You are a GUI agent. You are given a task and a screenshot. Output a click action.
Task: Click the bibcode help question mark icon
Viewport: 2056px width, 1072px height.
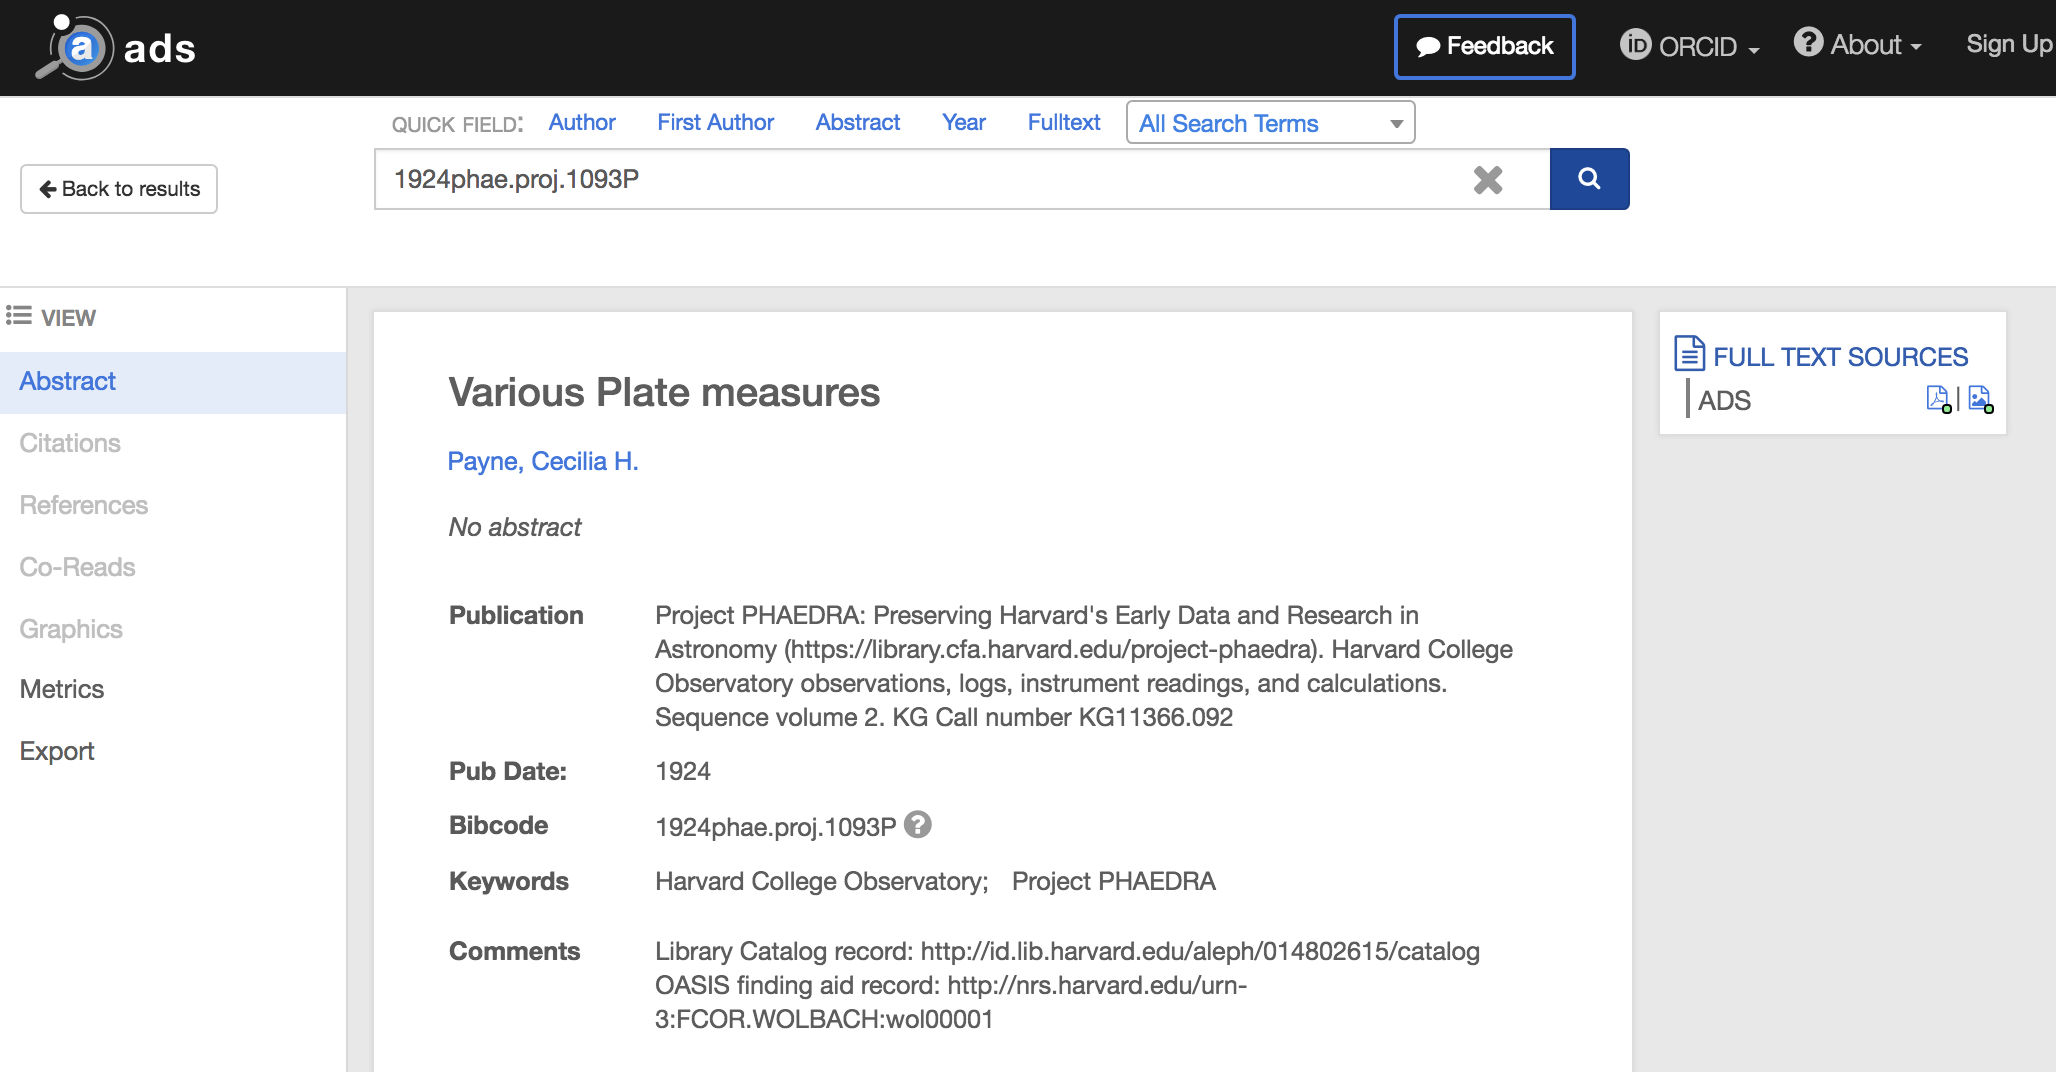click(918, 825)
